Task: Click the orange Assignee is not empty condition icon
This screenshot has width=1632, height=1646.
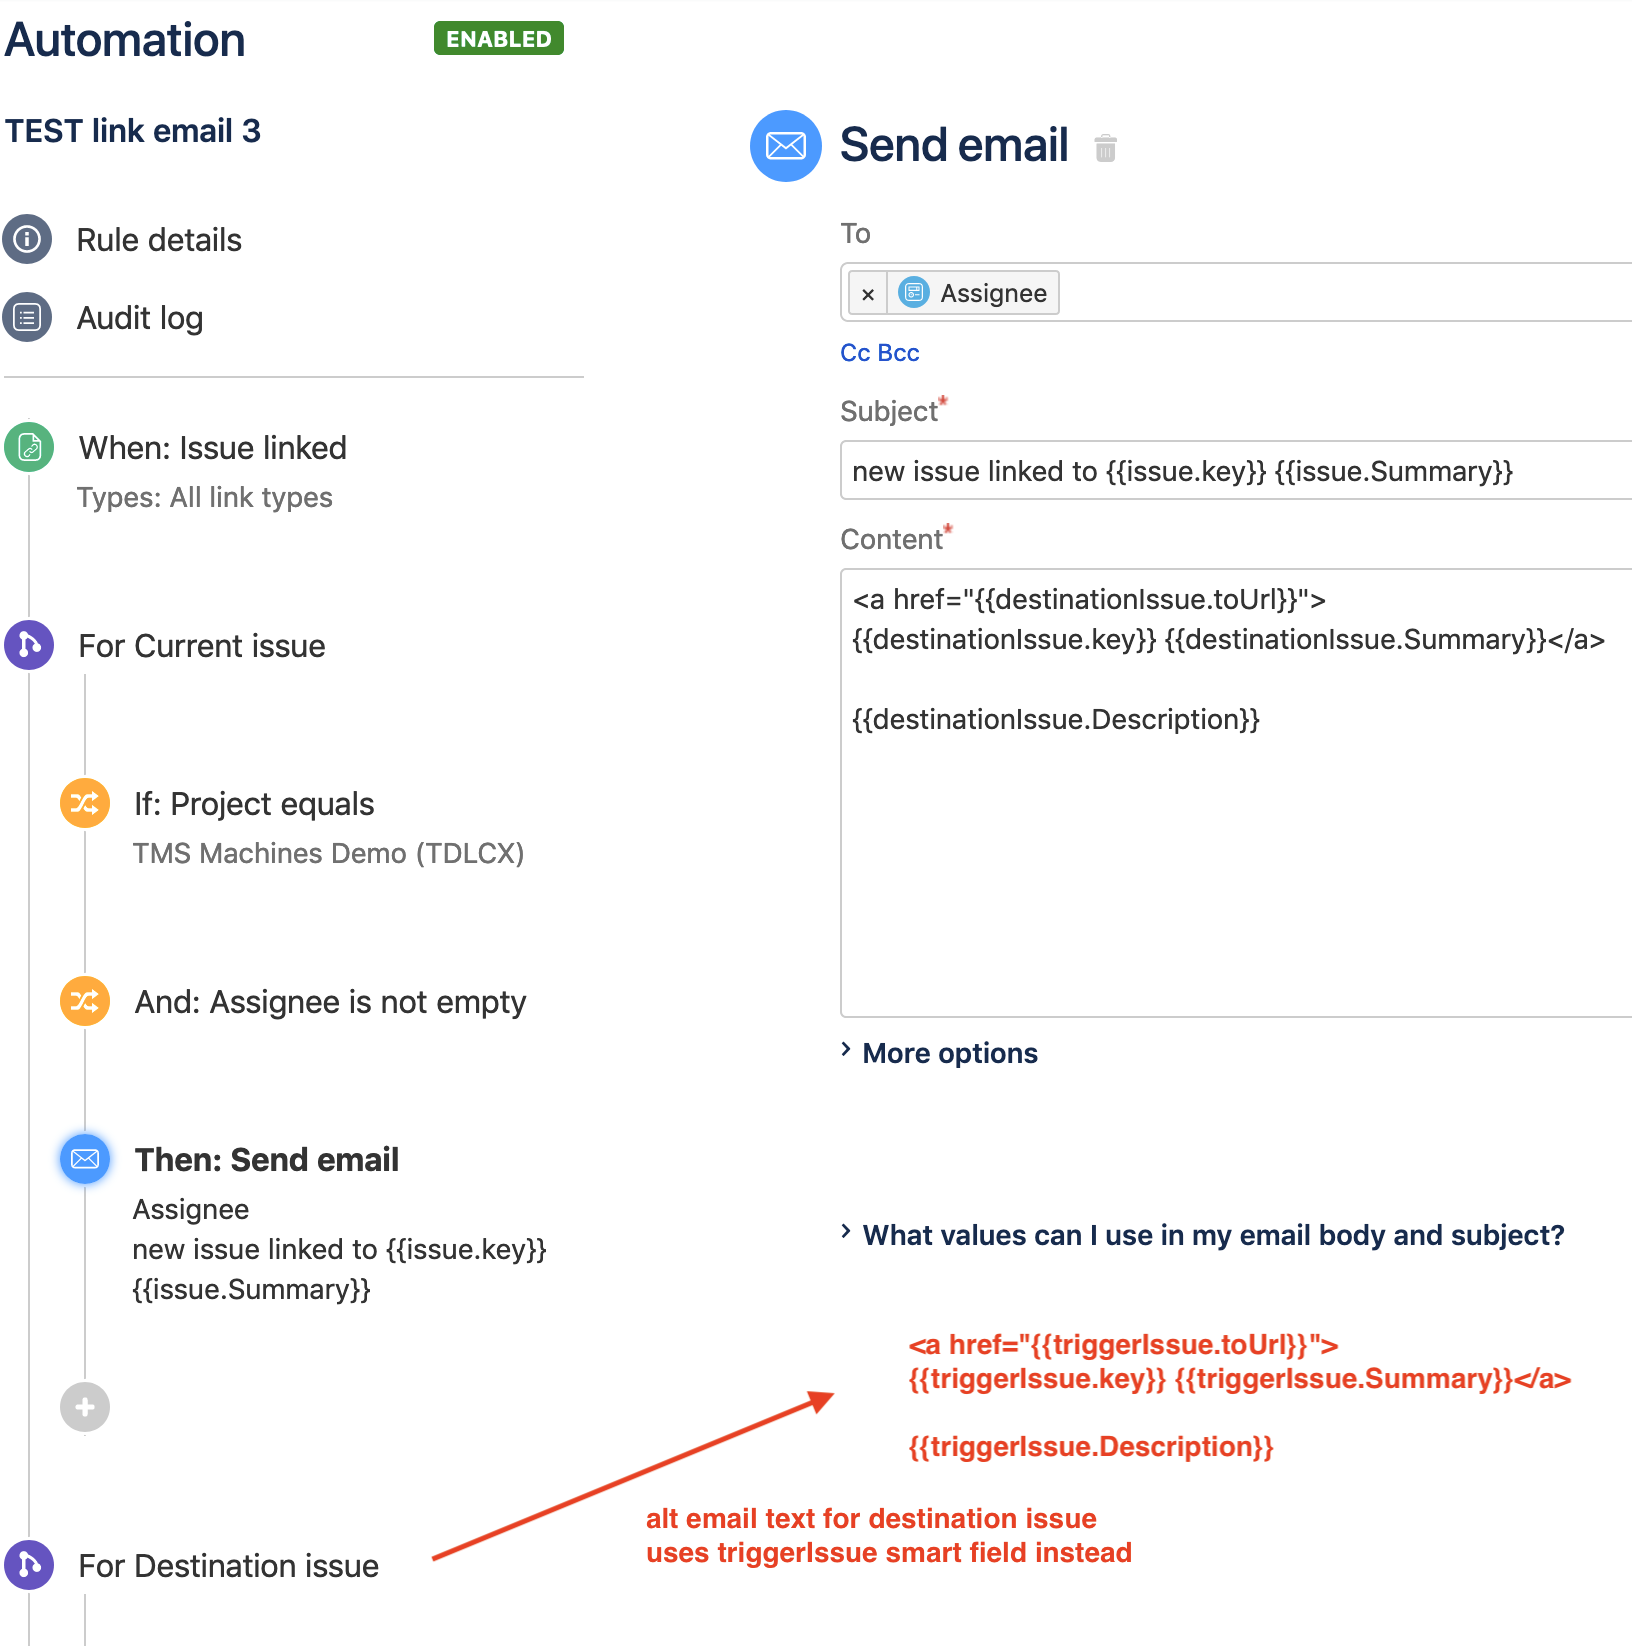Action: point(85,1001)
